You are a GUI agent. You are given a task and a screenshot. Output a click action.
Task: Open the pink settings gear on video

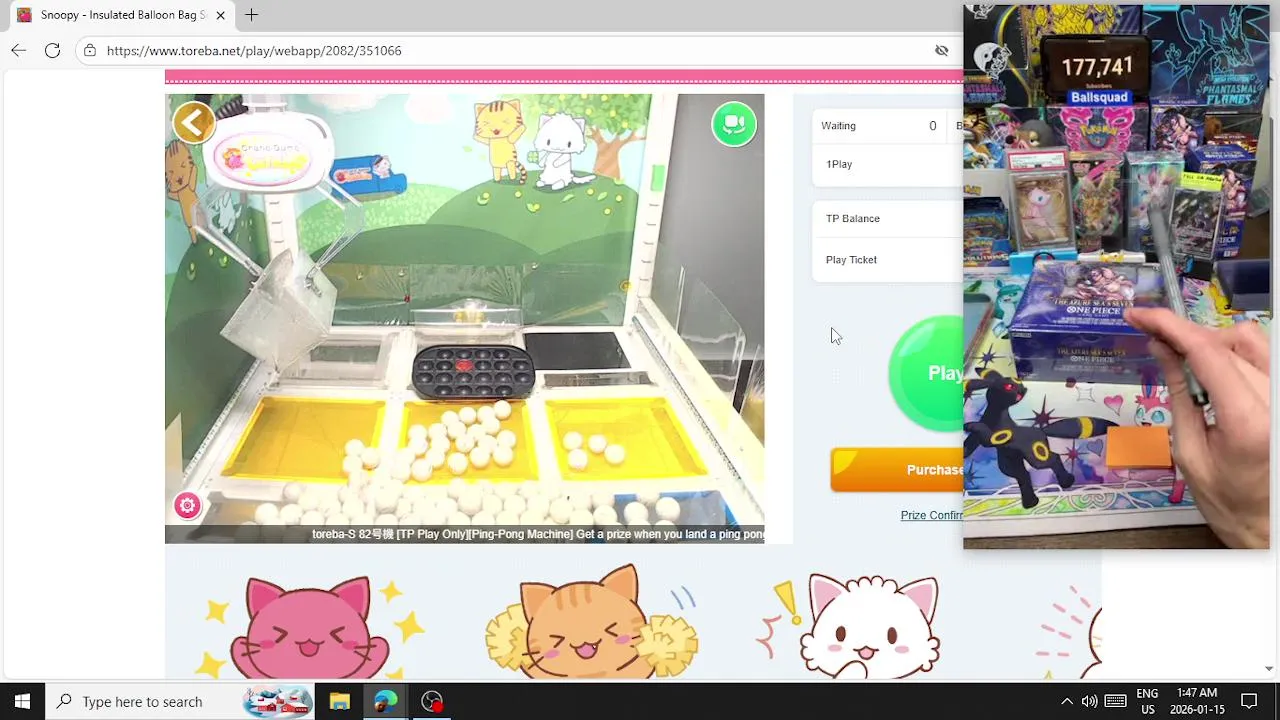(x=187, y=506)
